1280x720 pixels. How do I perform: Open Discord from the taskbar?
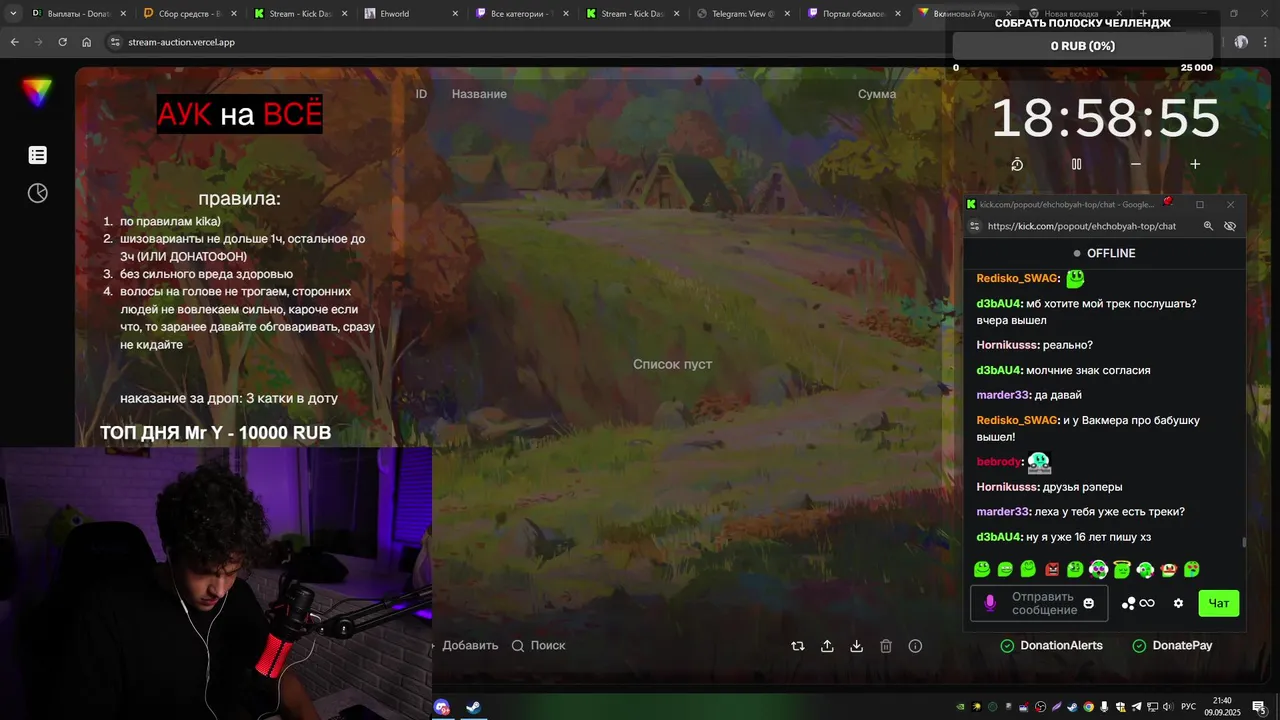click(442, 707)
